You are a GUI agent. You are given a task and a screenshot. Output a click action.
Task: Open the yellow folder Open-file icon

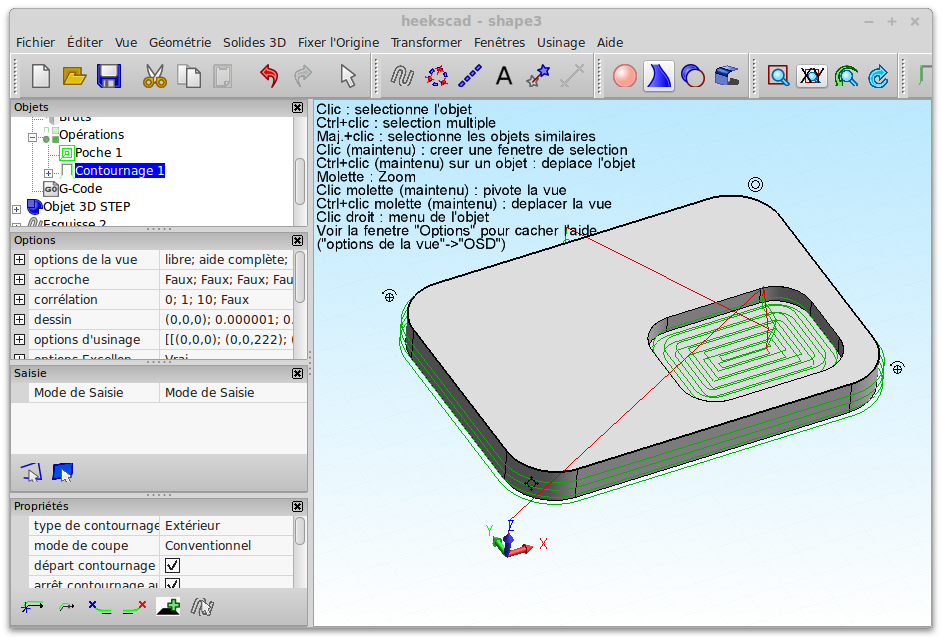click(75, 76)
